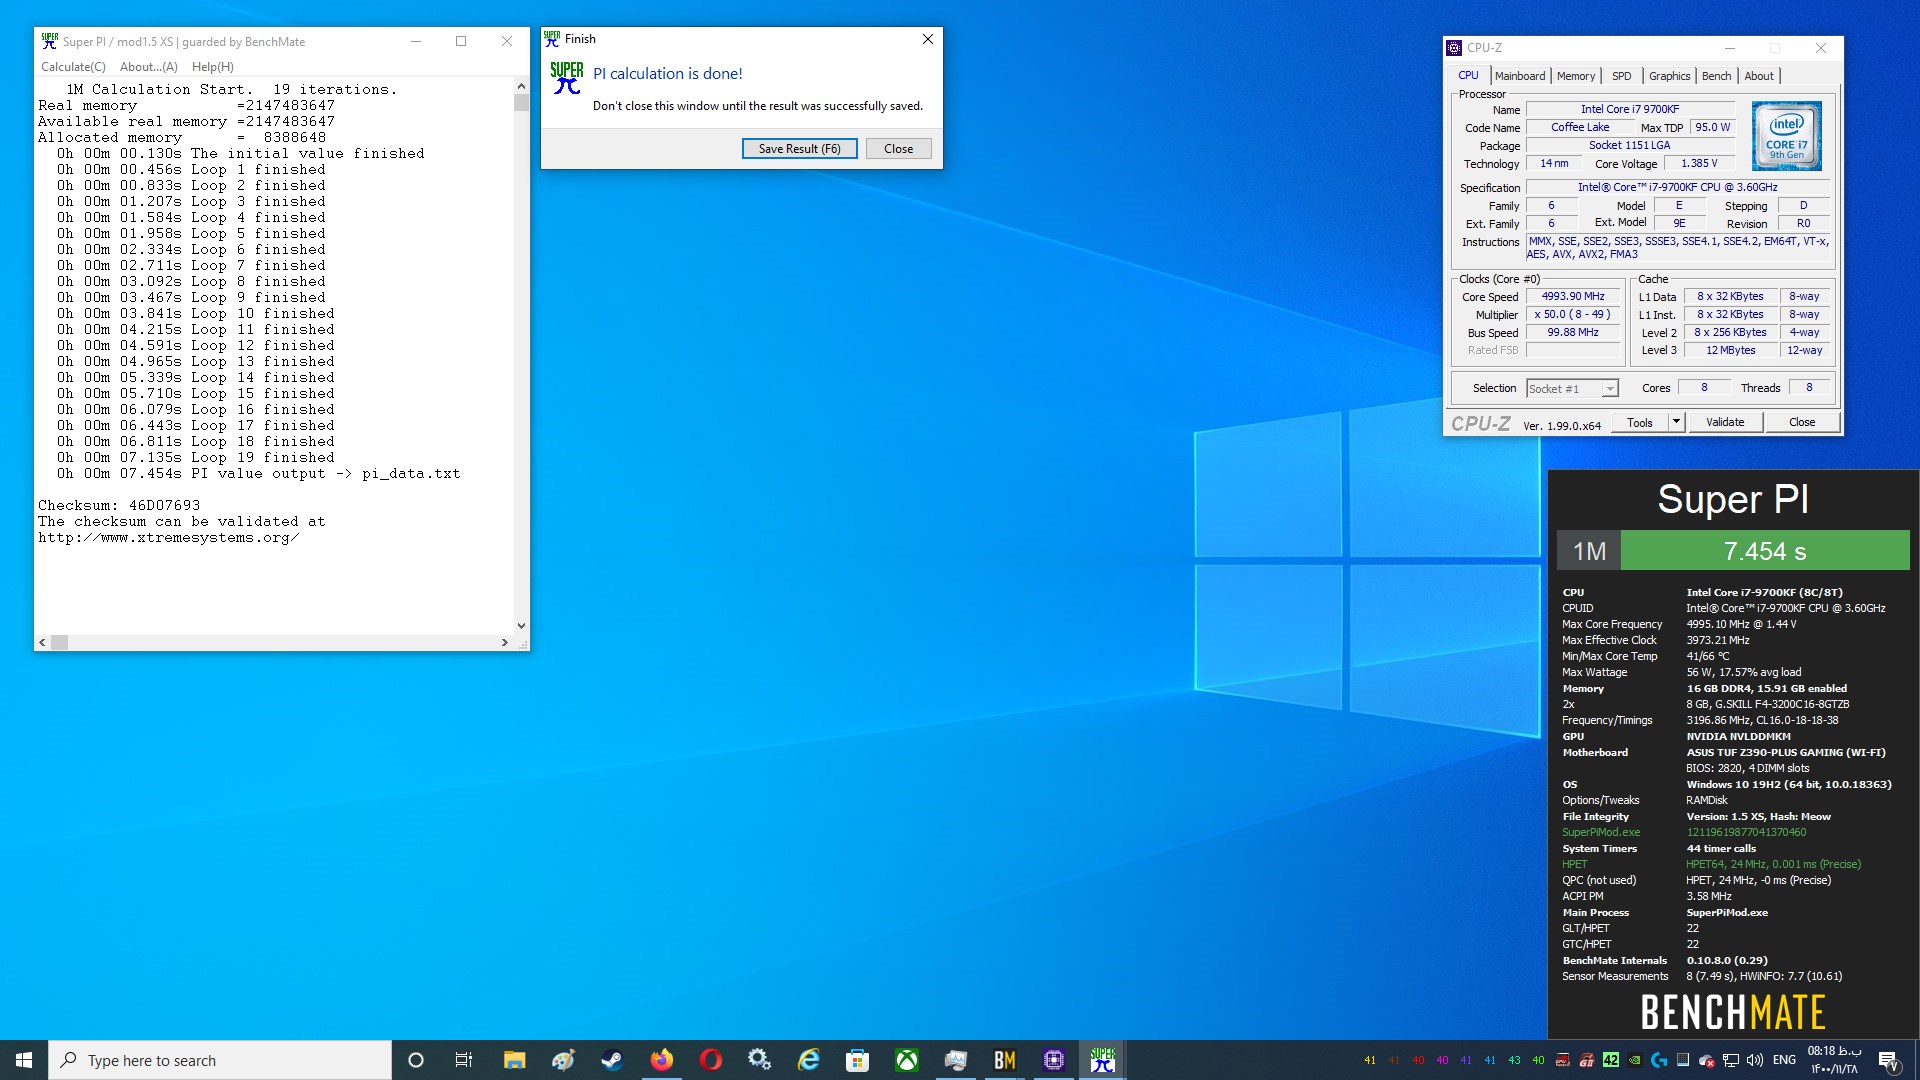1920x1080 pixels.
Task: Click SuperPiMod.exe green text in BenchMate
Action: [1601, 832]
